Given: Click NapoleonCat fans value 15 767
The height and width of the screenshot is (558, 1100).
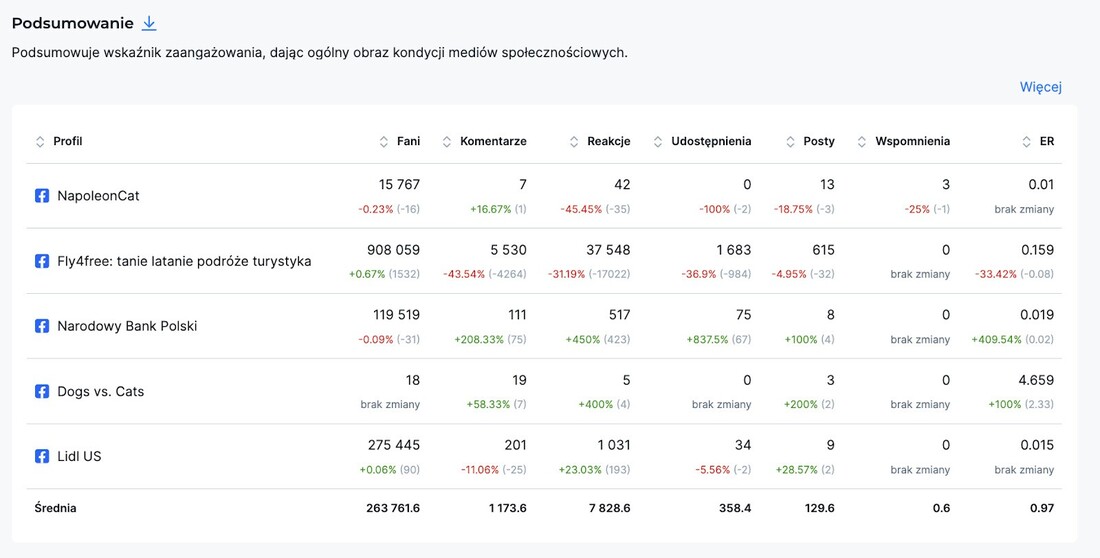Looking at the screenshot, I should click(399, 185).
